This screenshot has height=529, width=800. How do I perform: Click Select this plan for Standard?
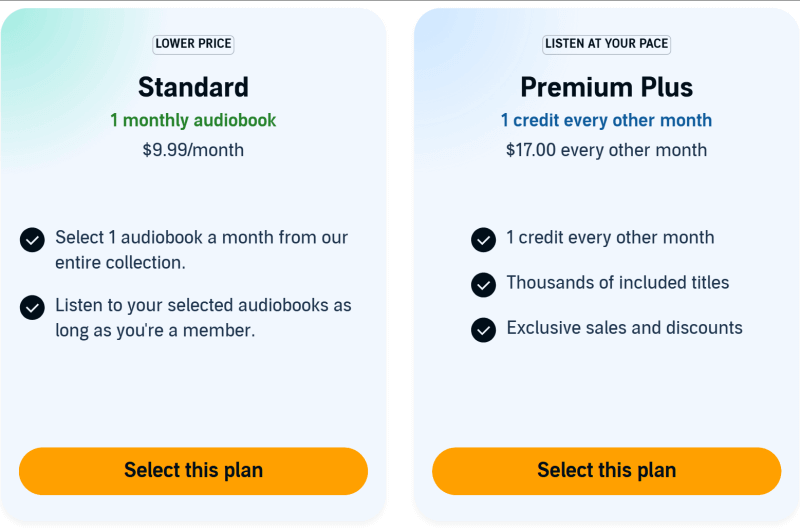click(193, 471)
